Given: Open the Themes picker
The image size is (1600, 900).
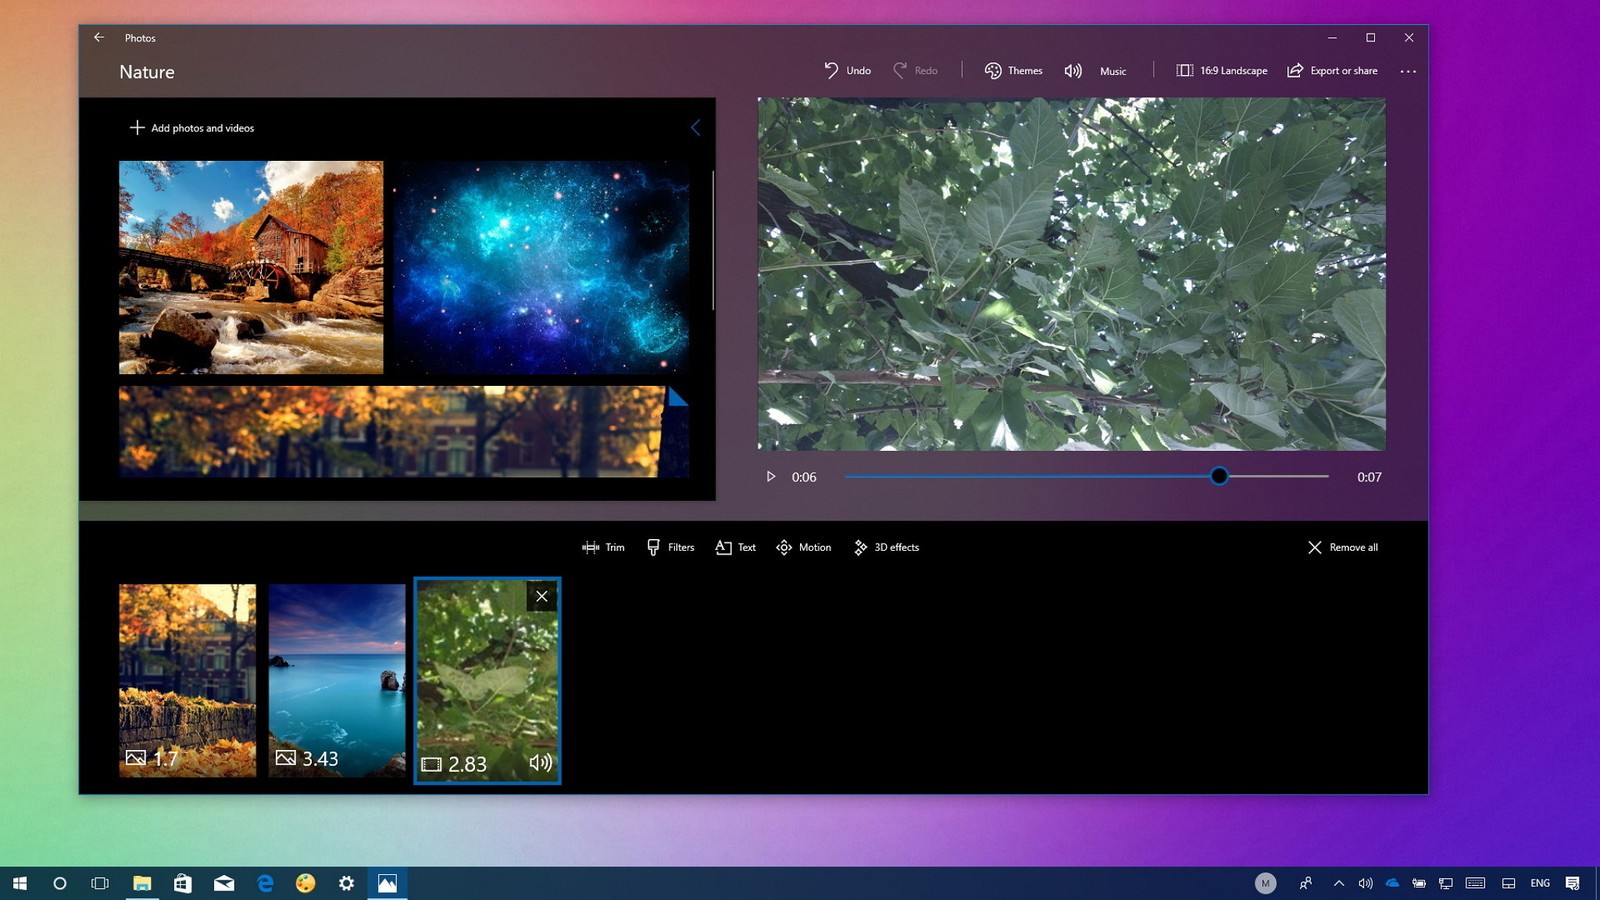Looking at the screenshot, I should click(x=1013, y=70).
